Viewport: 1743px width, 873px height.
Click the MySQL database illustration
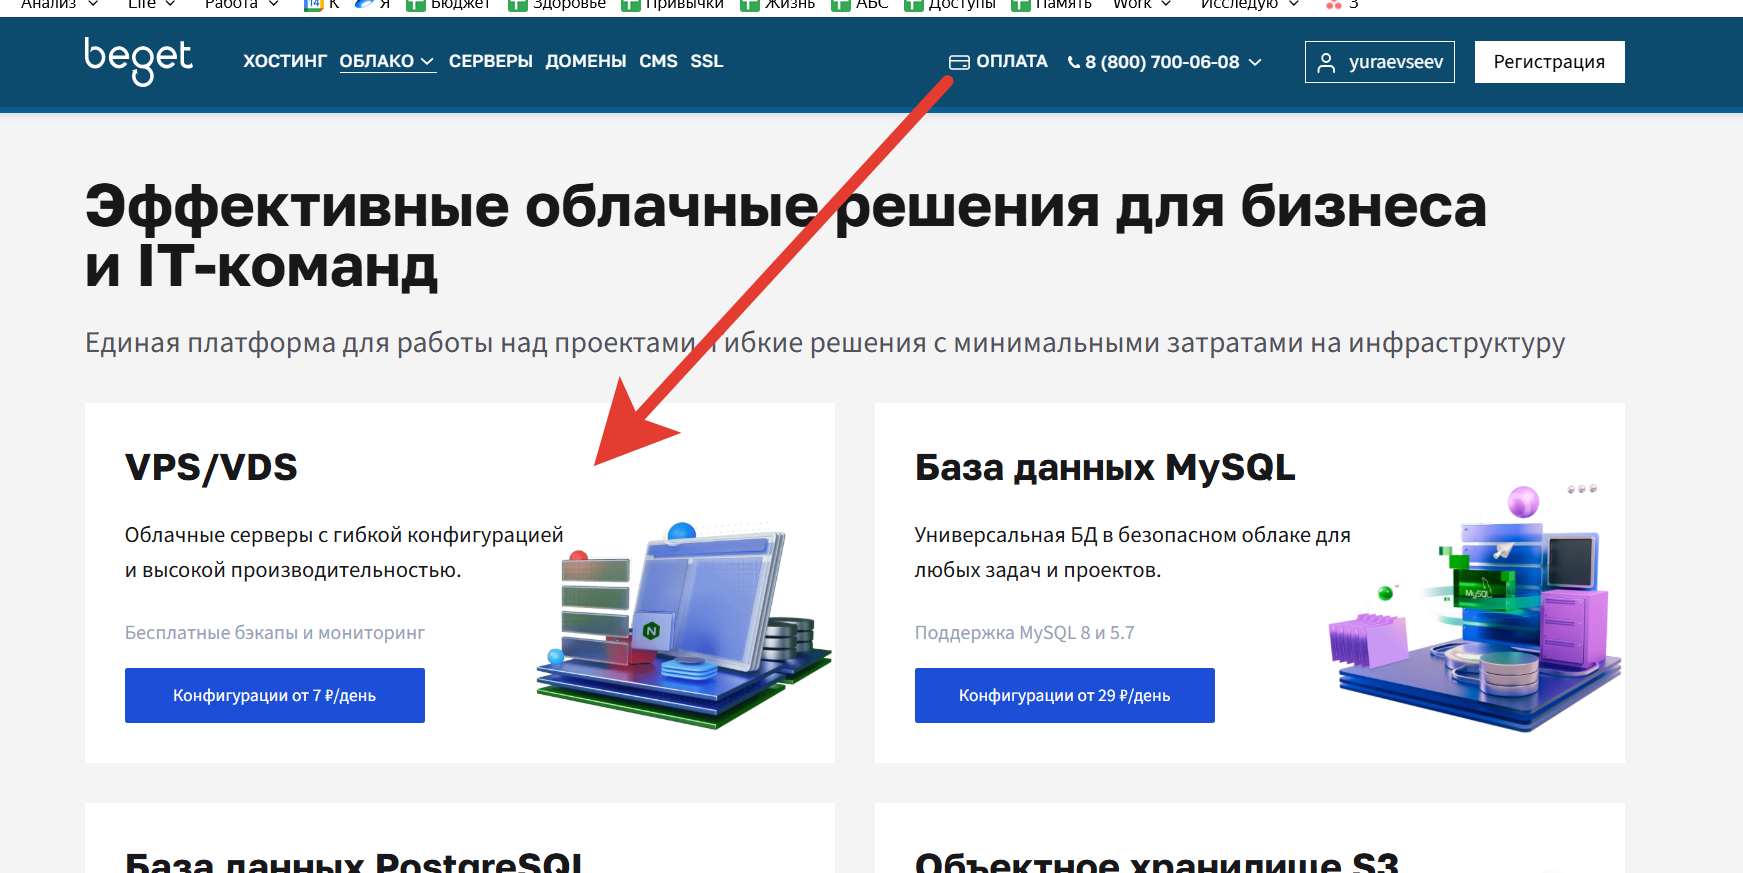pos(1475,610)
